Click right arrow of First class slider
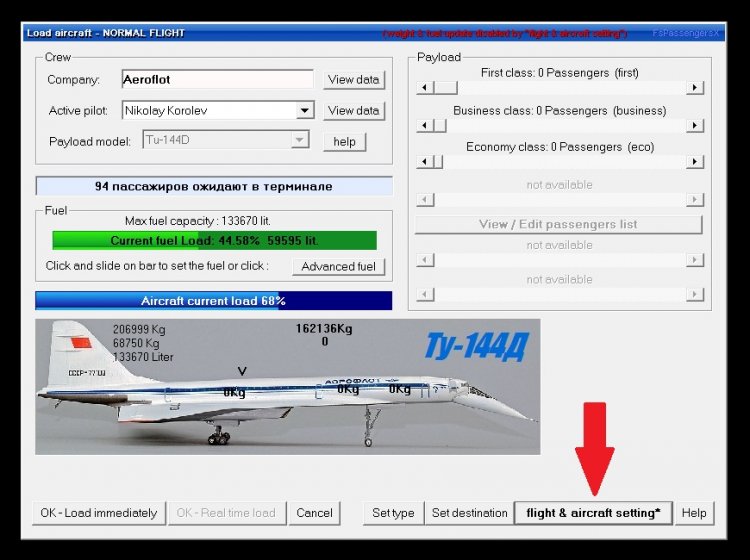This screenshot has width=750, height=560. point(694,88)
